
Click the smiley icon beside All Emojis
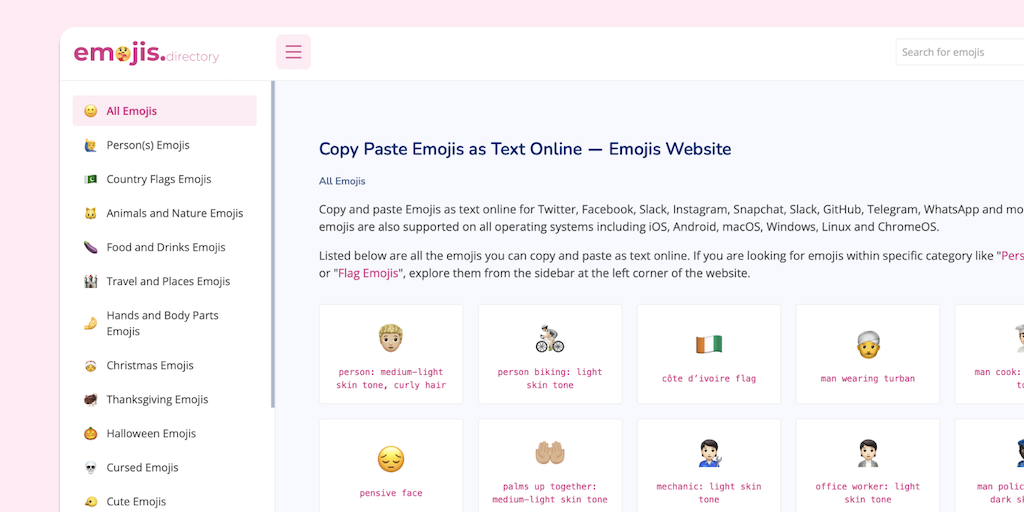(x=91, y=111)
